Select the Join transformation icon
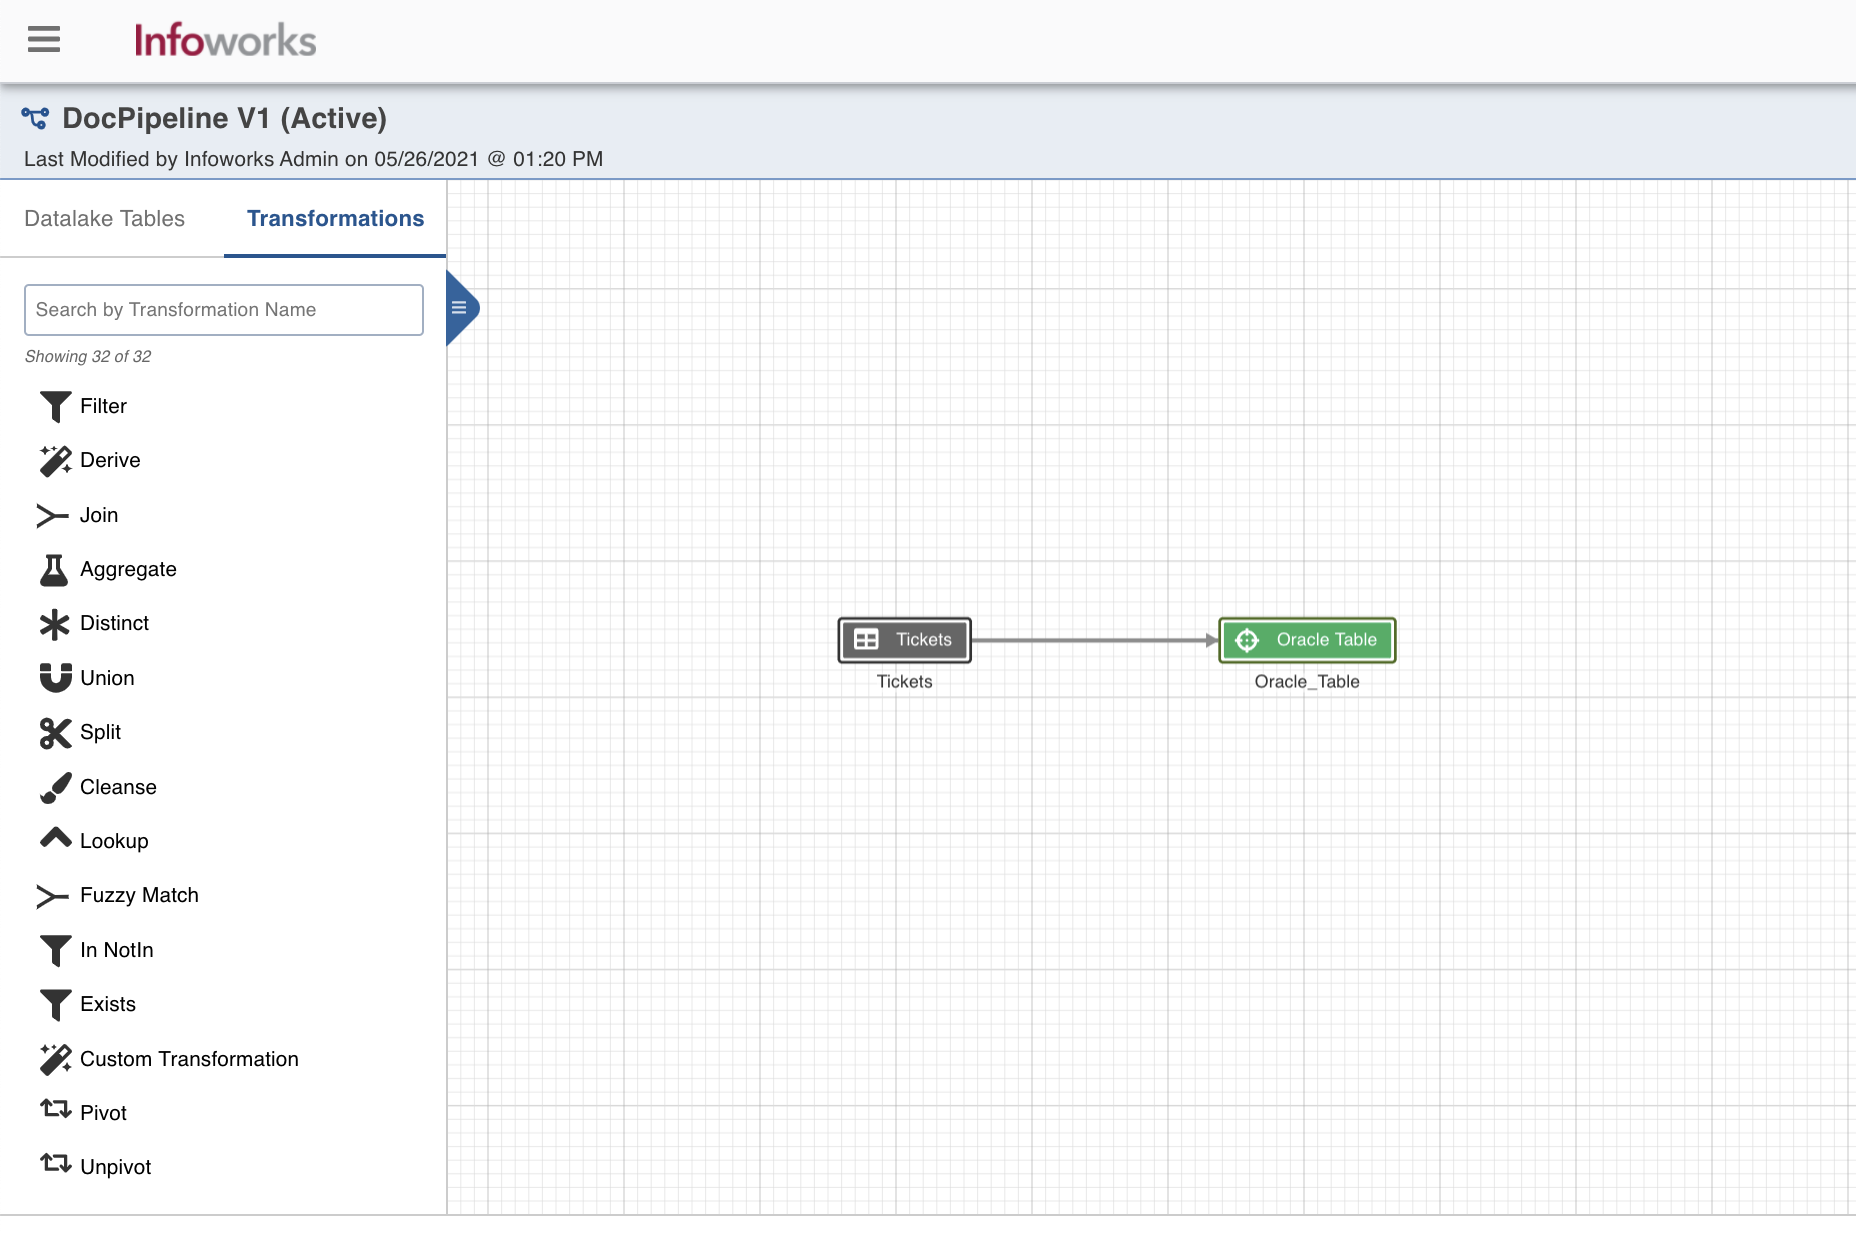1856x1234 pixels. [x=53, y=515]
